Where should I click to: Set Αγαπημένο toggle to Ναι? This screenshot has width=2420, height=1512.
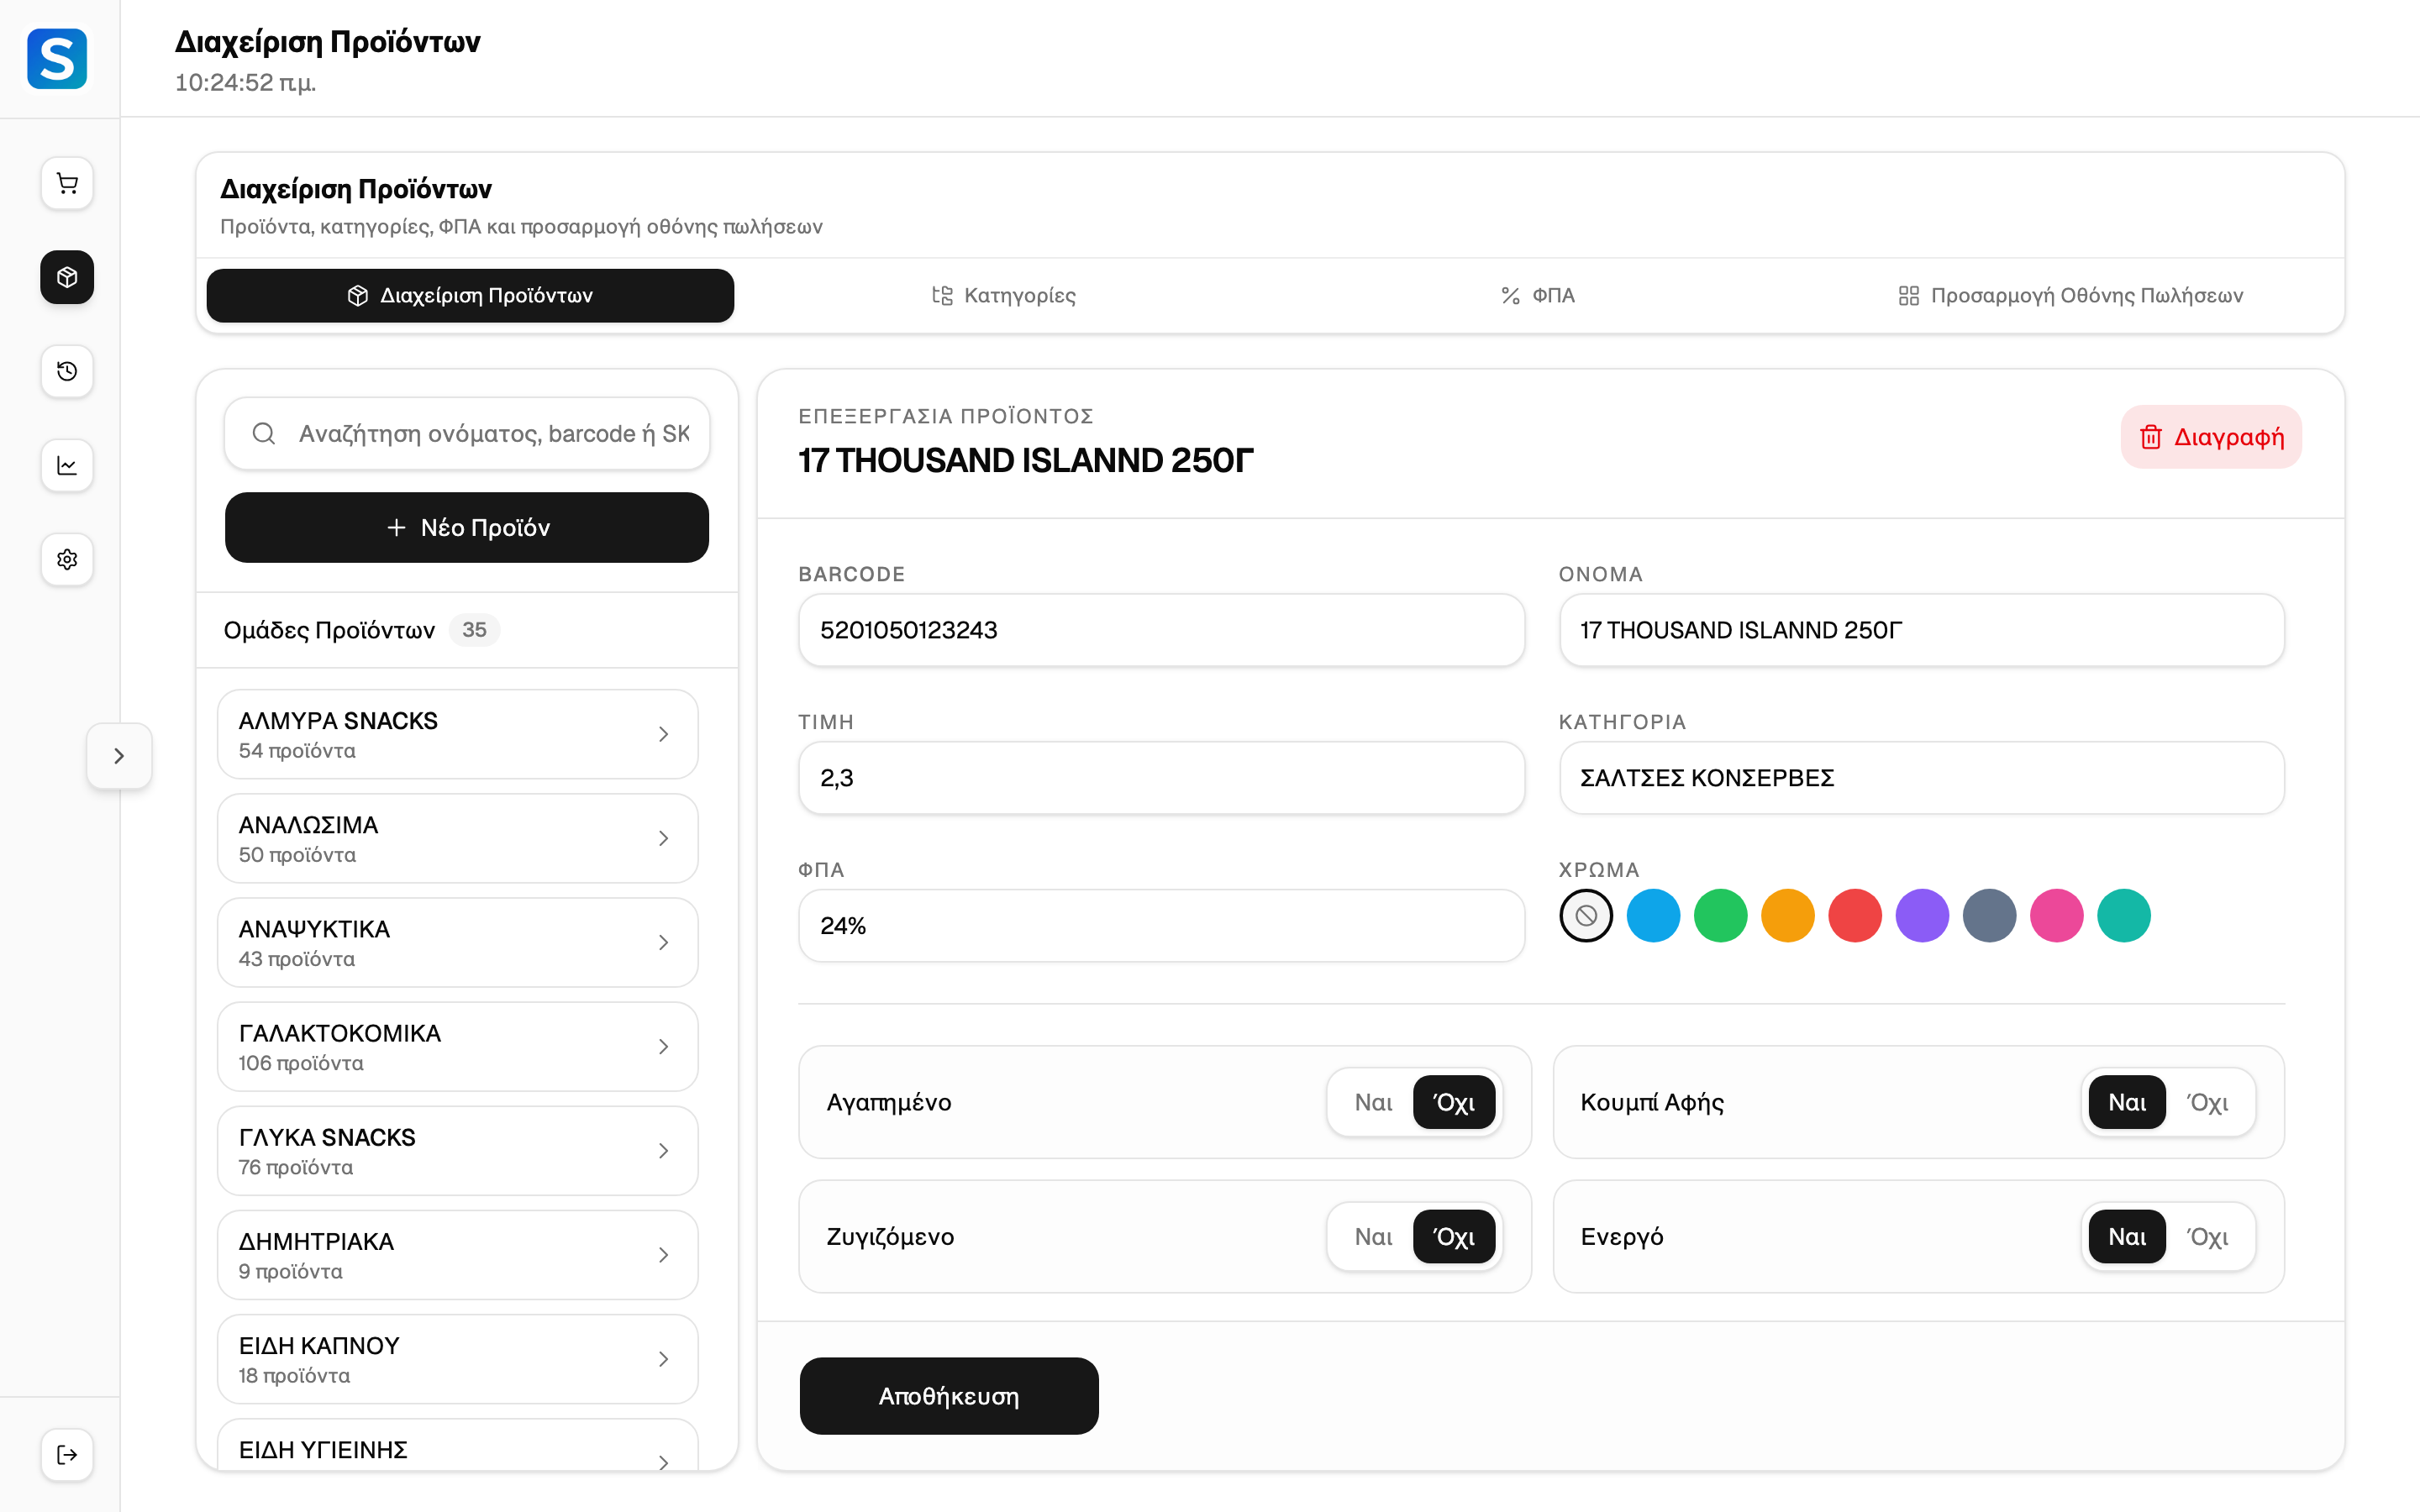pos(1373,1102)
